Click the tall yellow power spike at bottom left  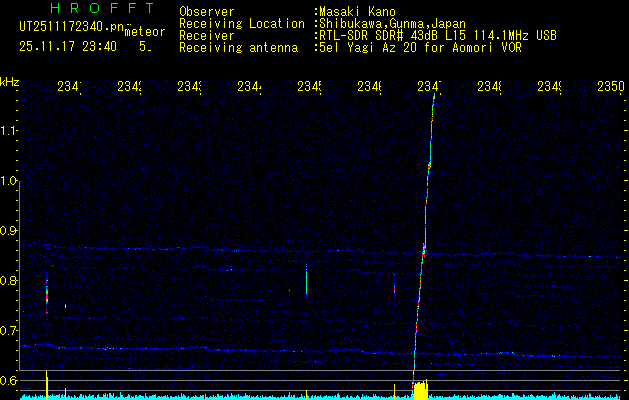[x=47, y=385]
